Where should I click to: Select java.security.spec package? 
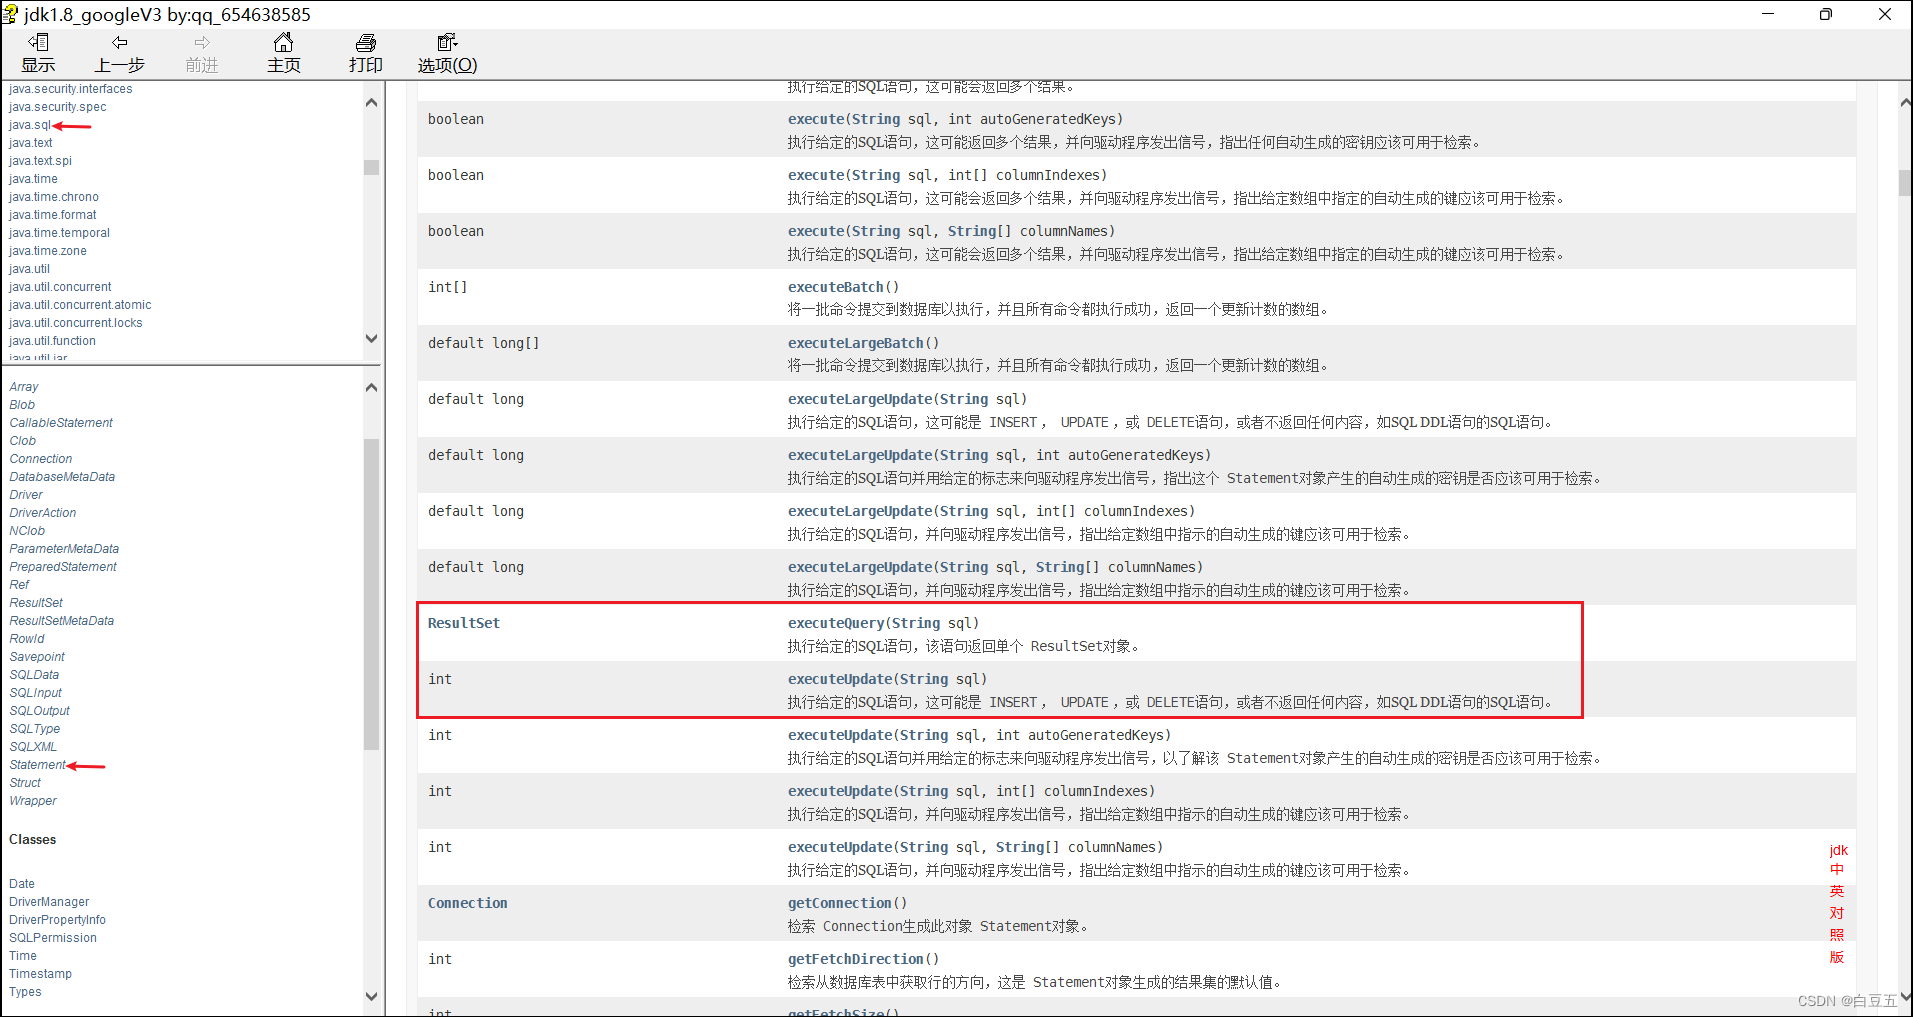[57, 107]
